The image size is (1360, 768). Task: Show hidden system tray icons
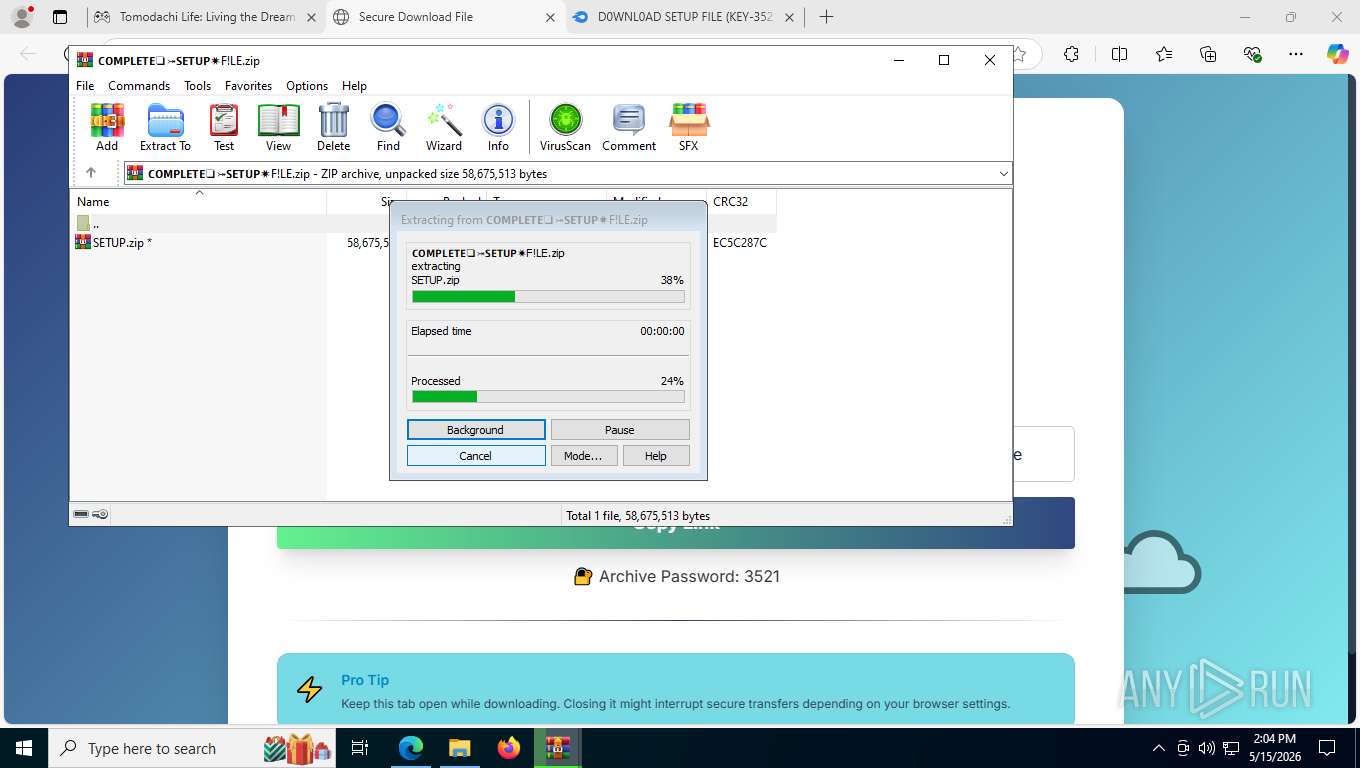[1159, 748]
